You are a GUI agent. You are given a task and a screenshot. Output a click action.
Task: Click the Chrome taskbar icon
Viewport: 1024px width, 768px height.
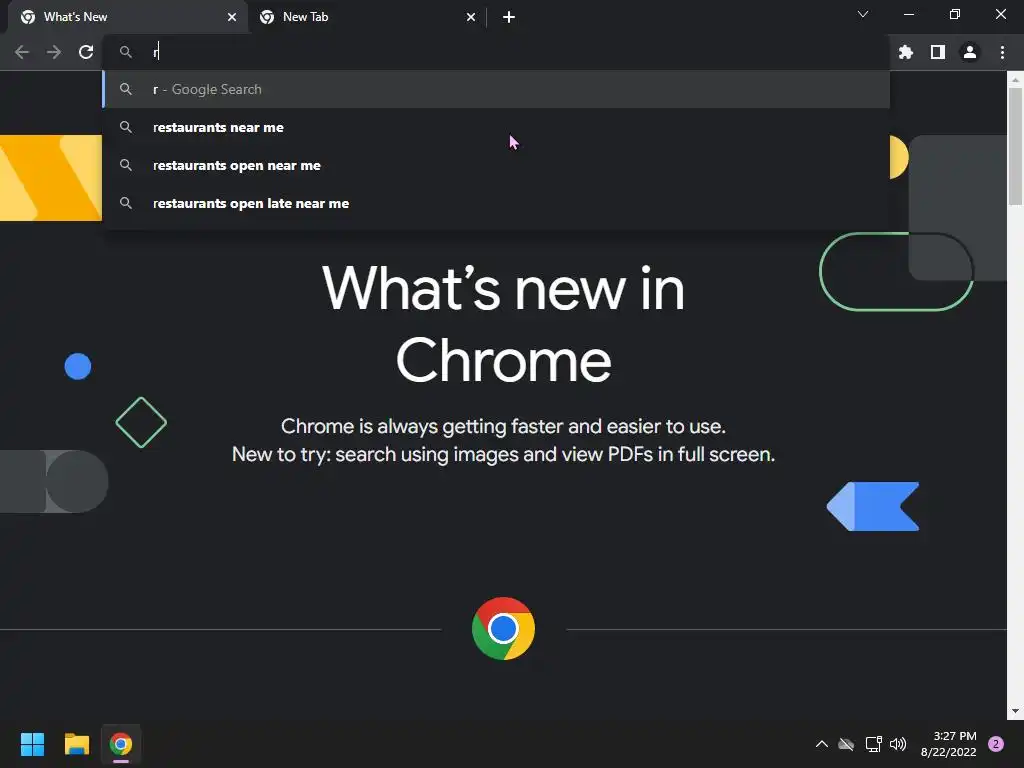[x=121, y=744]
